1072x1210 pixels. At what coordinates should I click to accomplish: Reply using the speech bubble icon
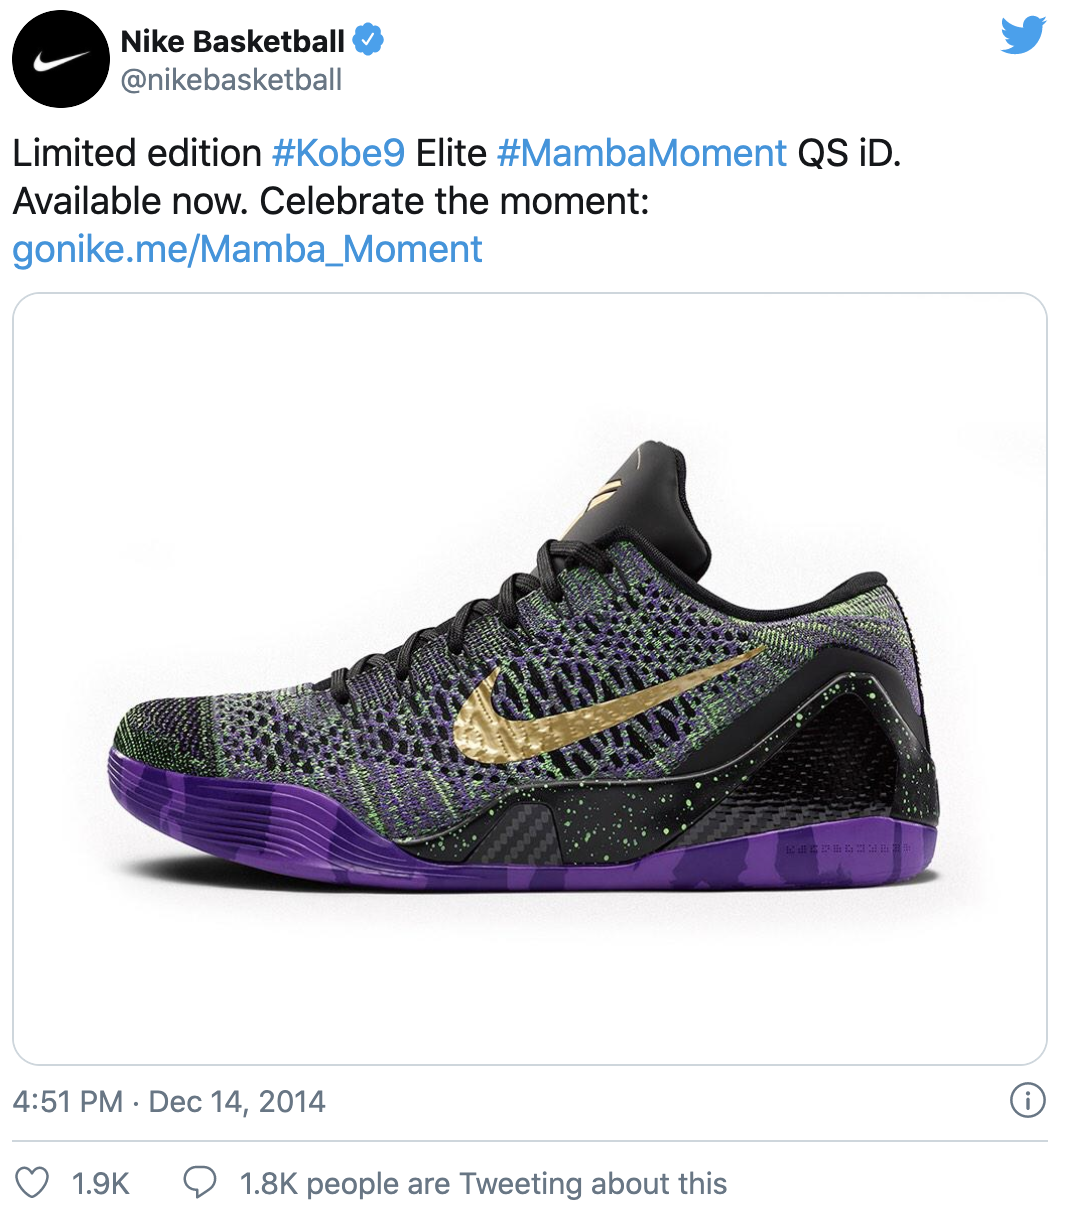coord(200,1183)
